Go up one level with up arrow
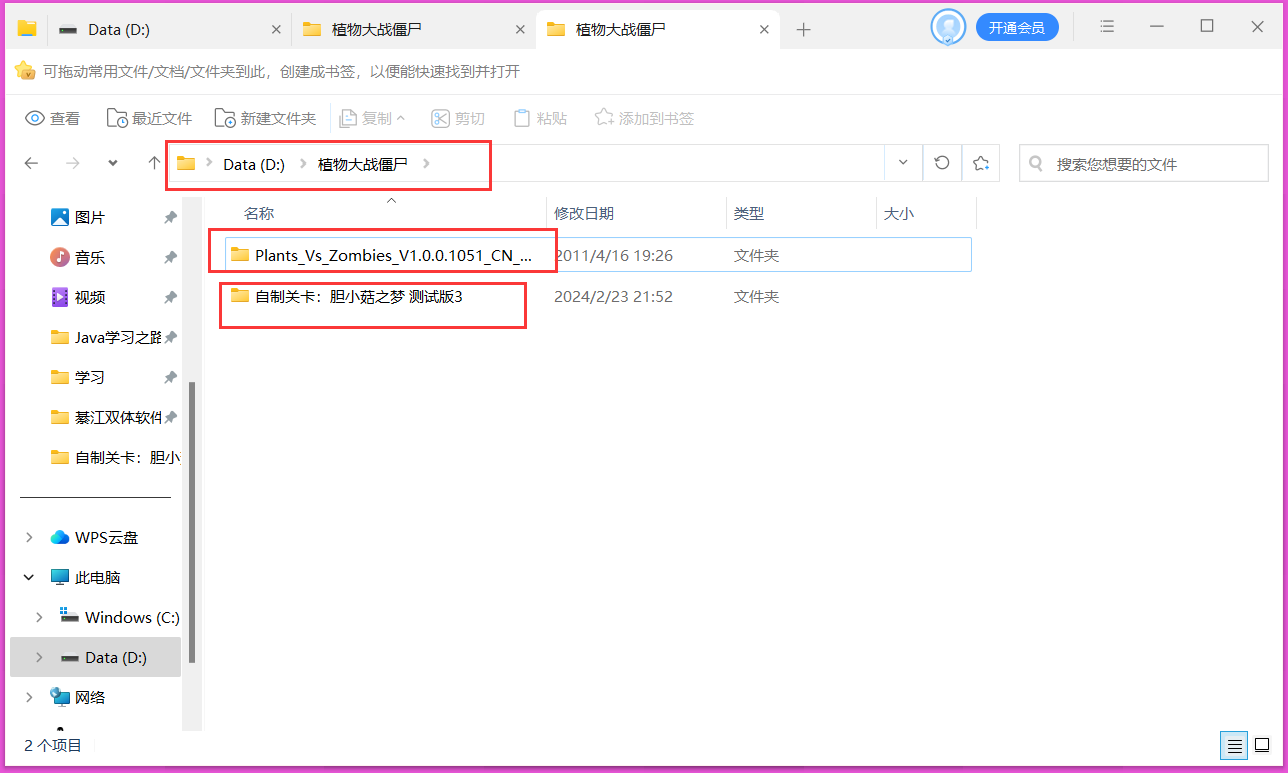1288x773 pixels. 154,163
